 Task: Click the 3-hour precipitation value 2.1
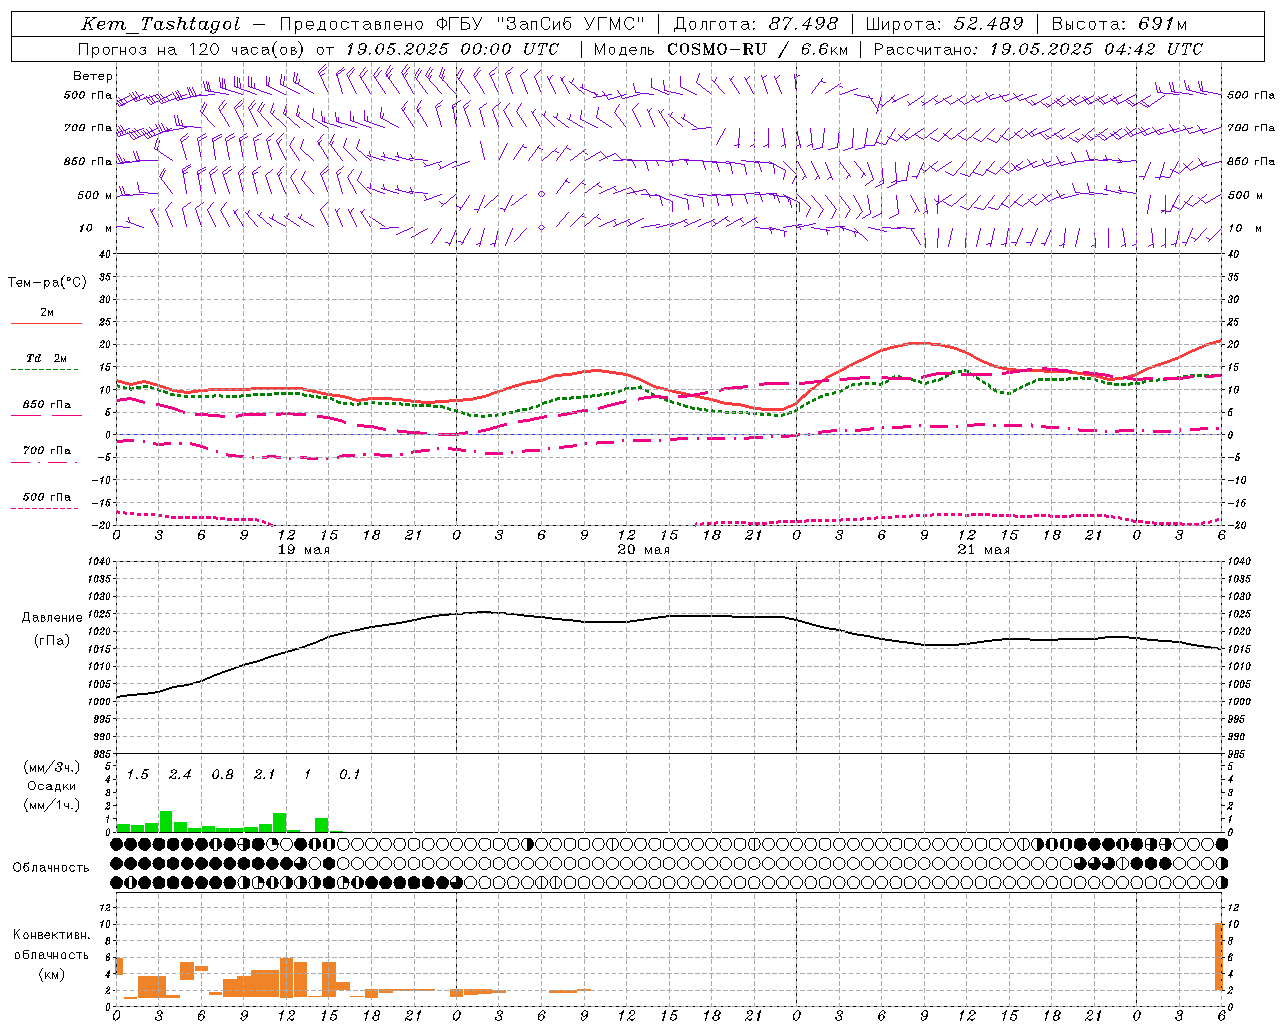(265, 775)
